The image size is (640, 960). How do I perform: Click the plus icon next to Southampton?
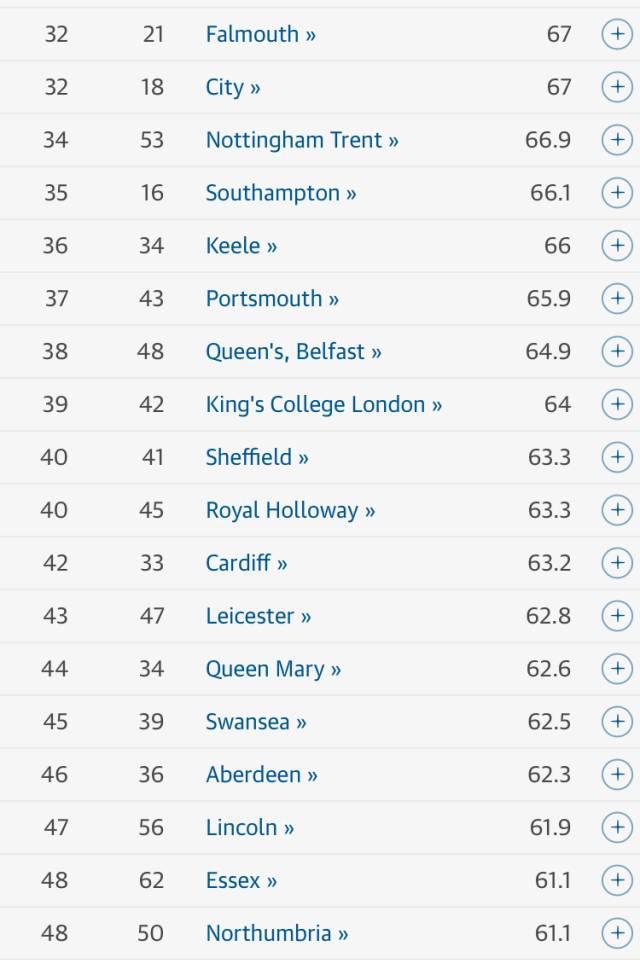coord(616,193)
